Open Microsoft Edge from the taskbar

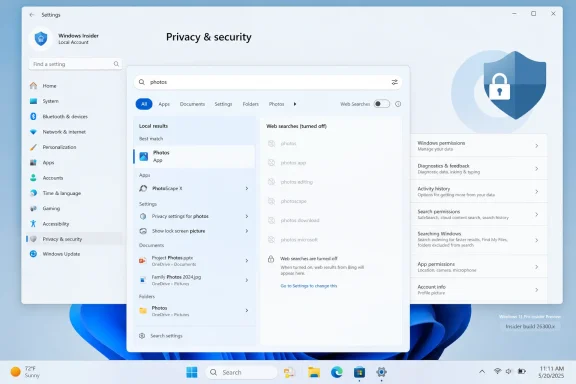coord(336,372)
